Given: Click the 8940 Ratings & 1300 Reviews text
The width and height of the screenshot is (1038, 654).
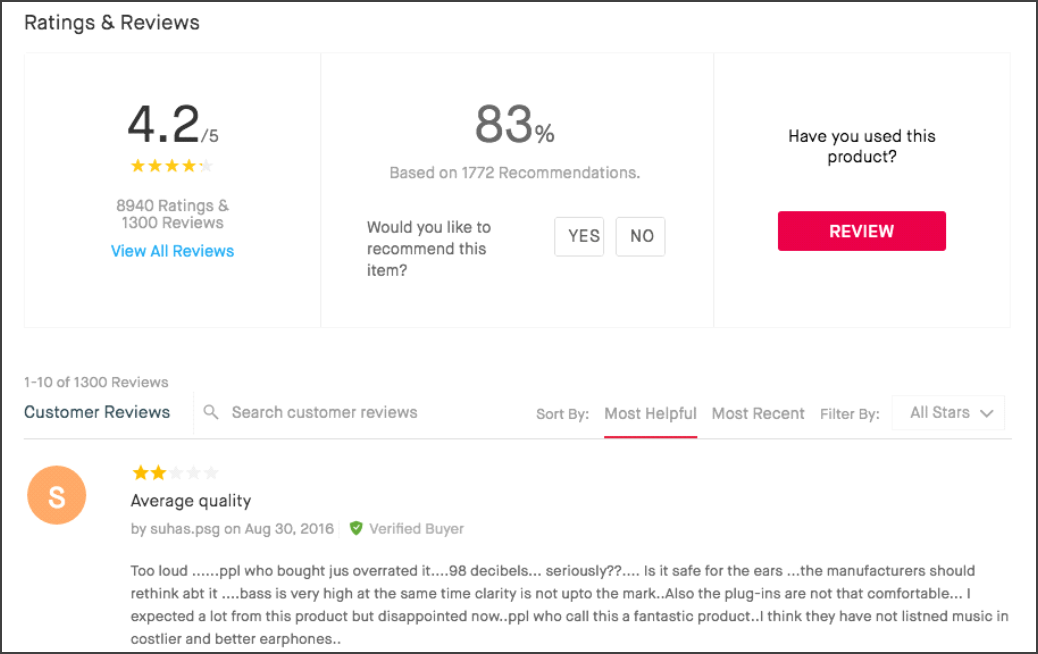Looking at the screenshot, I should [x=172, y=214].
